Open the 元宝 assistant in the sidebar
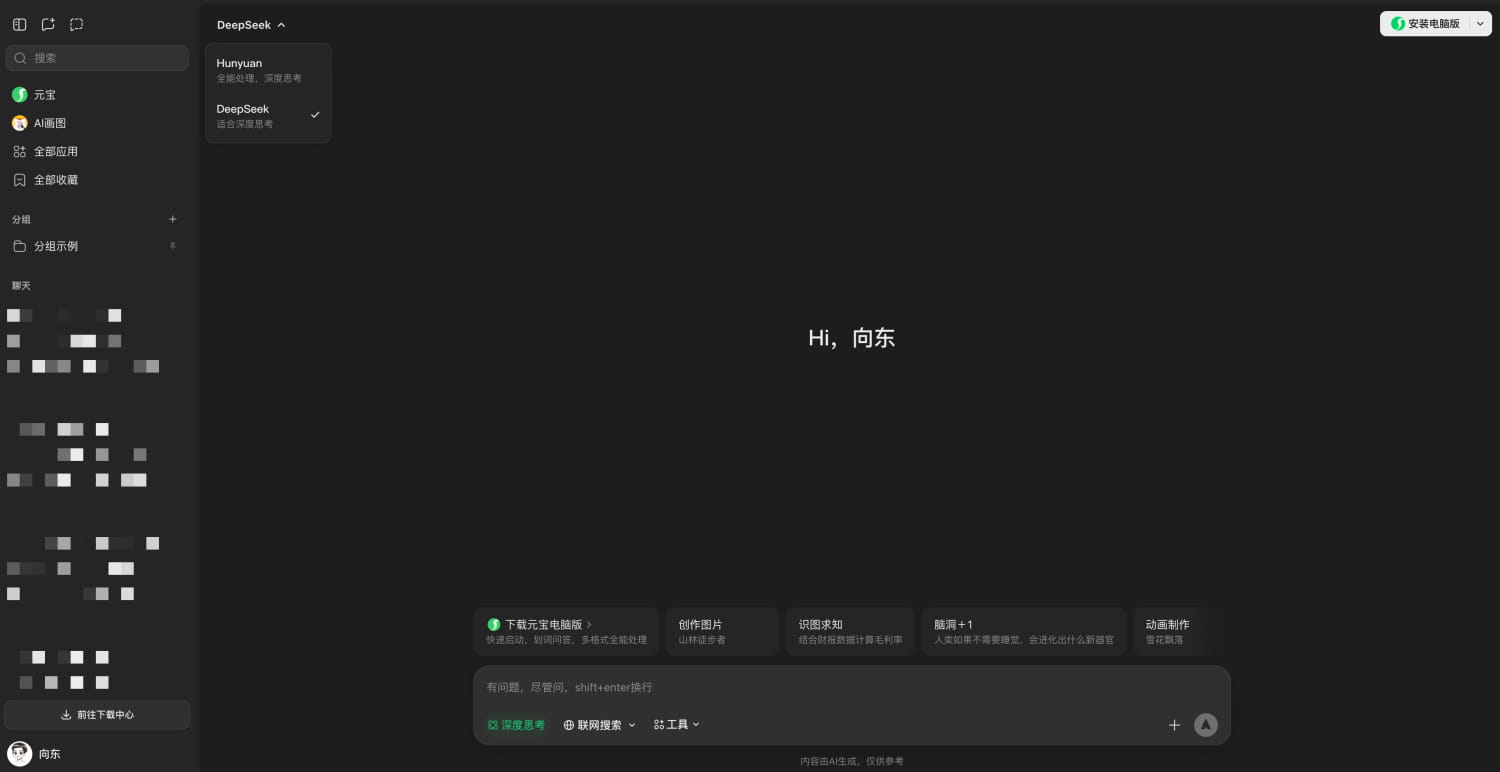The width and height of the screenshot is (1500, 772). [x=45, y=95]
